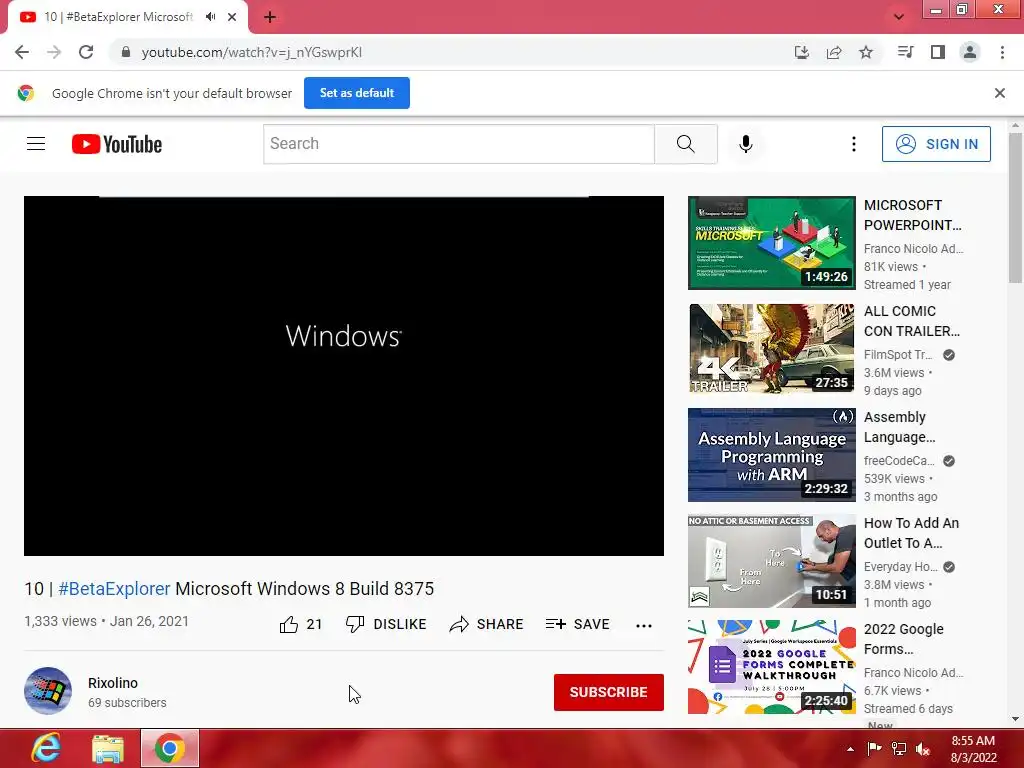The image size is (1024, 768).
Task: Bookmark this page with the star icon
Action: click(866, 52)
